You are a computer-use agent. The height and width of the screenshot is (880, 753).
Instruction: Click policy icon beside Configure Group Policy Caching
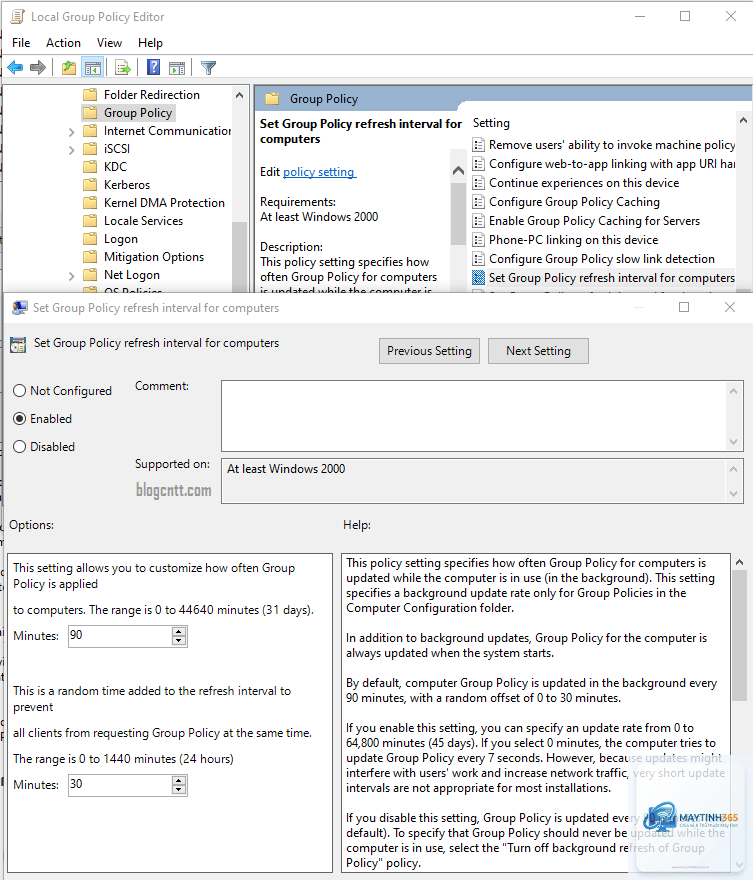(x=479, y=202)
